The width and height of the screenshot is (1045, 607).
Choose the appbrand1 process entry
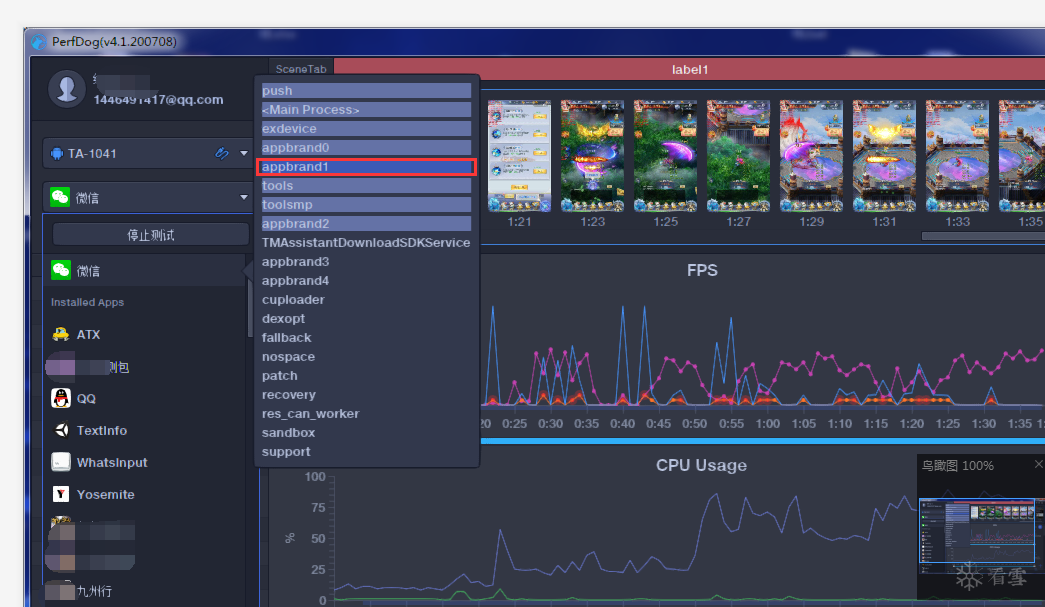tap(367, 167)
